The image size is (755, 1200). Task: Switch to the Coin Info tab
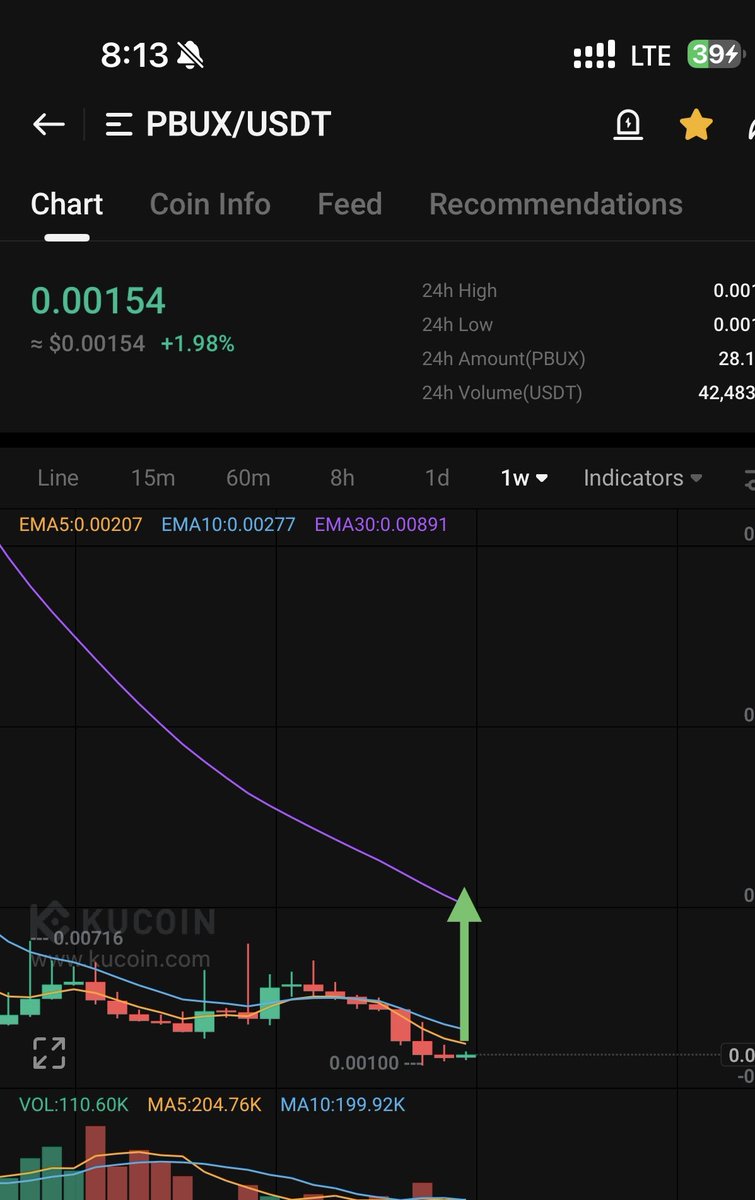pos(210,204)
